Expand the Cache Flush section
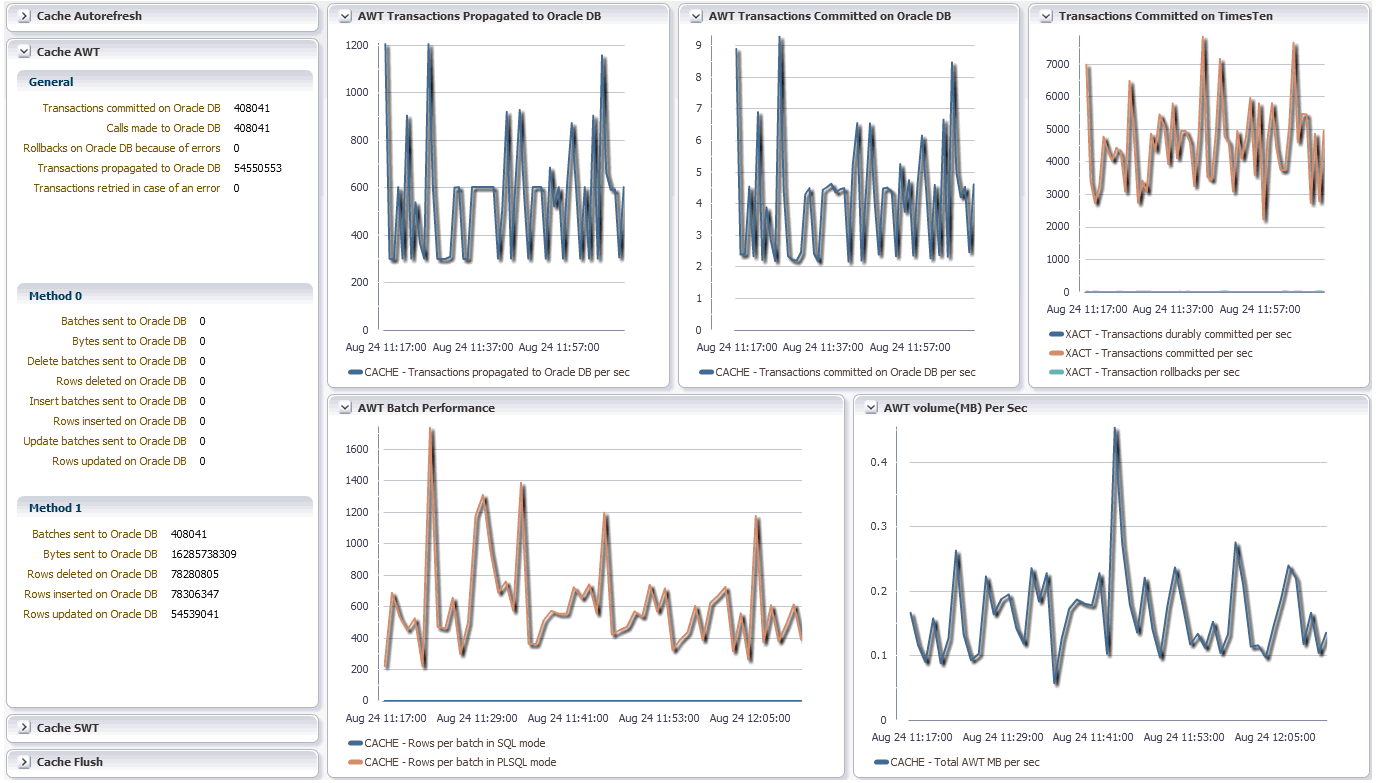This screenshot has height=783, width=1376. pos(24,762)
